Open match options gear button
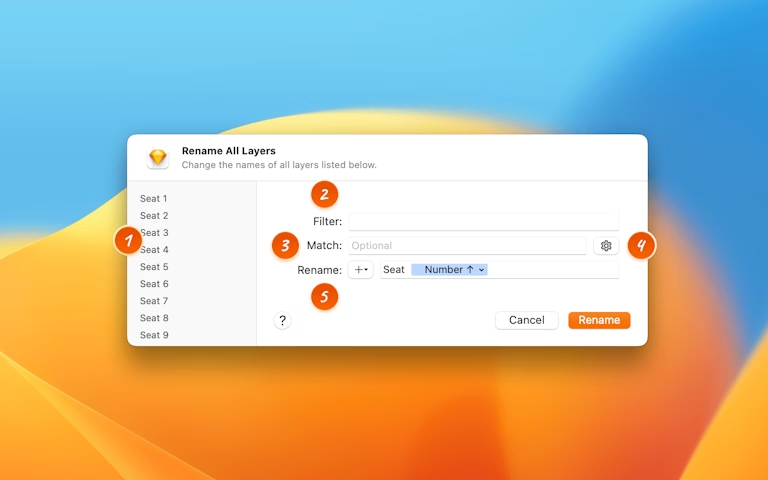Image resolution: width=768 pixels, height=480 pixels. click(x=606, y=245)
